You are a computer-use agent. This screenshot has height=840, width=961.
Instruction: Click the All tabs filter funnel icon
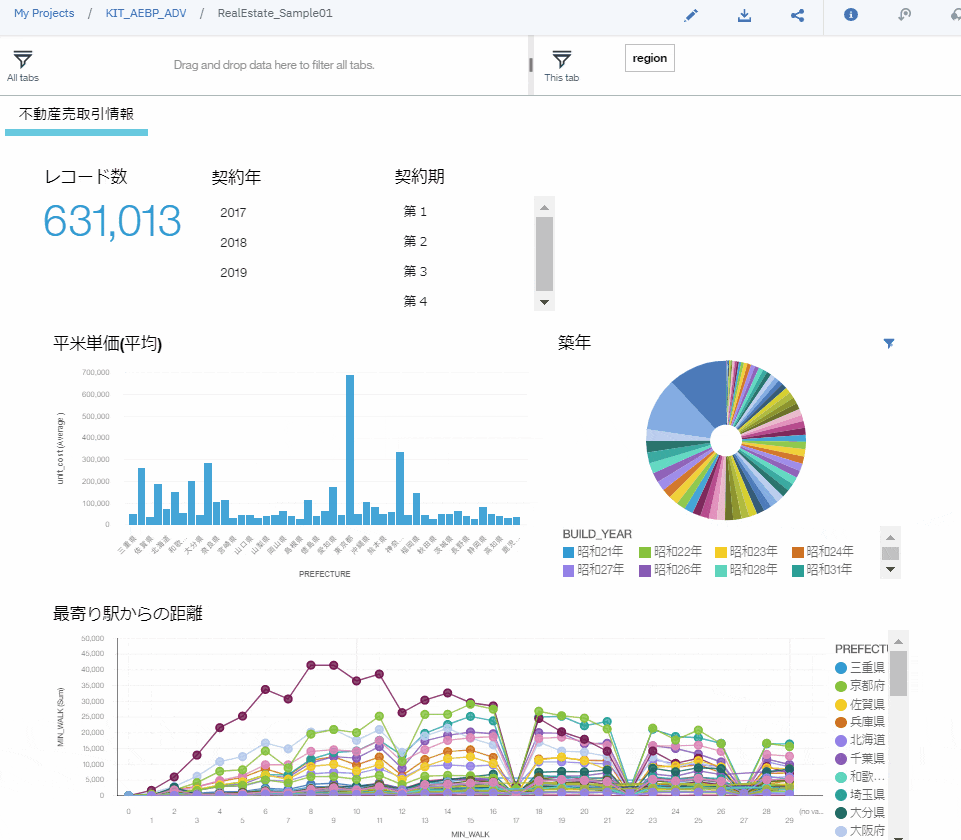(x=23, y=59)
